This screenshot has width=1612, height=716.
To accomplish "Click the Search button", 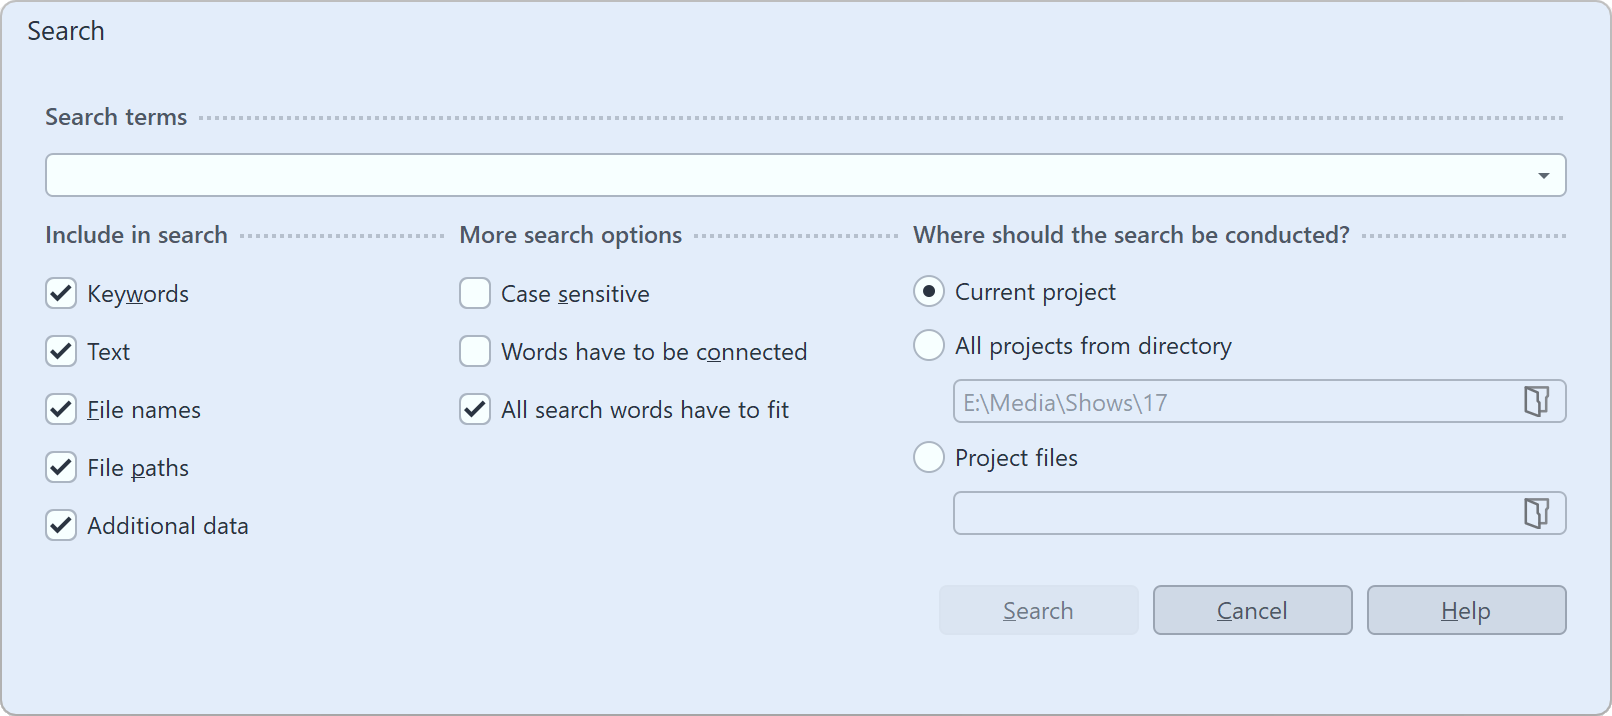I will click(x=1038, y=610).
